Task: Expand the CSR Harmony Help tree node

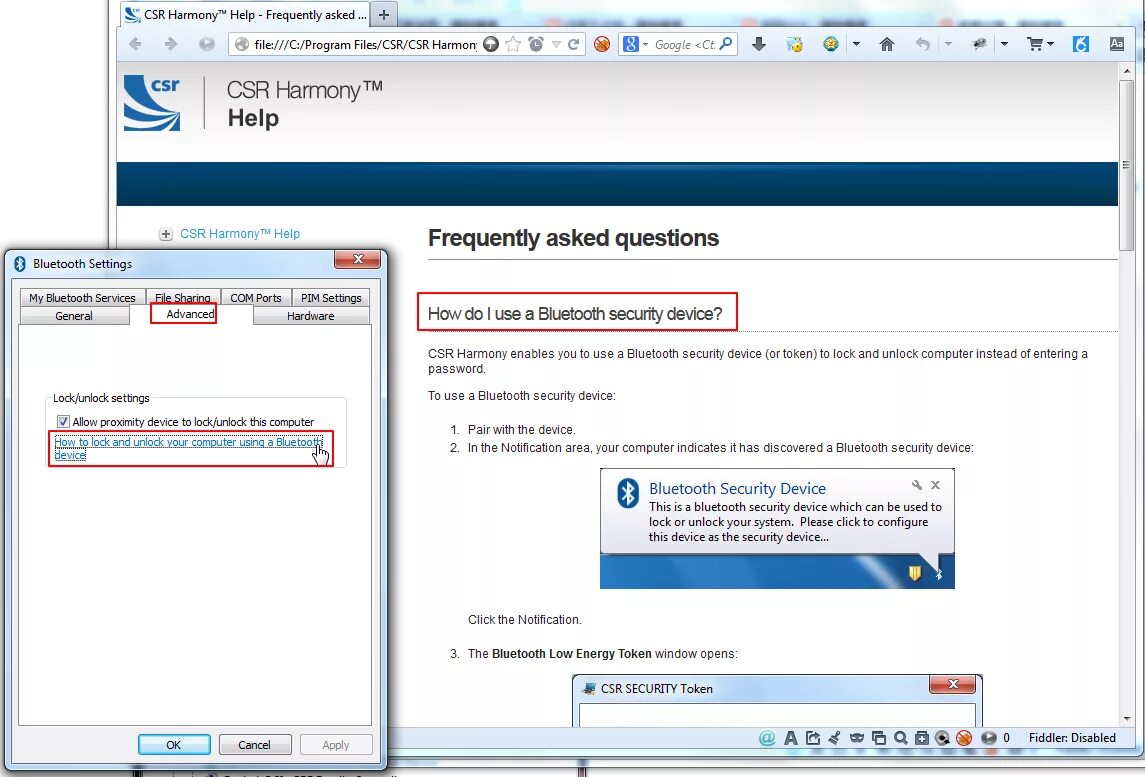Action: pos(166,234)
